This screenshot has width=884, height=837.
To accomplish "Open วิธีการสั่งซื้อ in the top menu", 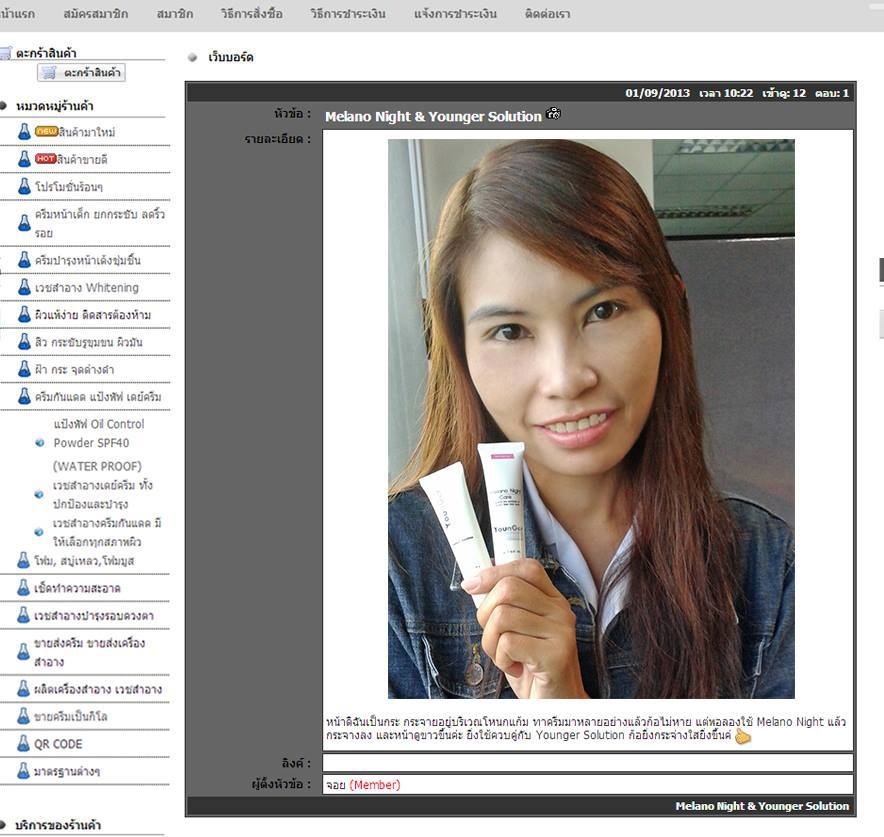I will coord(252,14).
